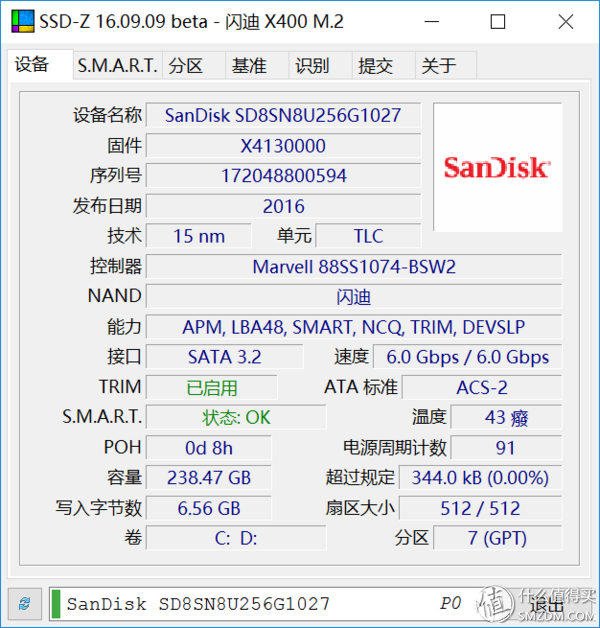
Task: Open the 识别 tab
Action: click(x=320, y=65)
